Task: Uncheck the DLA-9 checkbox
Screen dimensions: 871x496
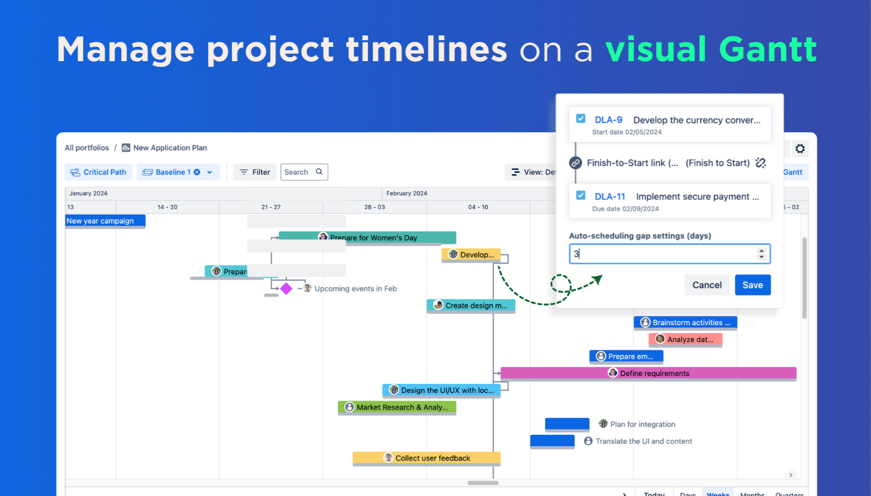Action: tap(580, 118)
